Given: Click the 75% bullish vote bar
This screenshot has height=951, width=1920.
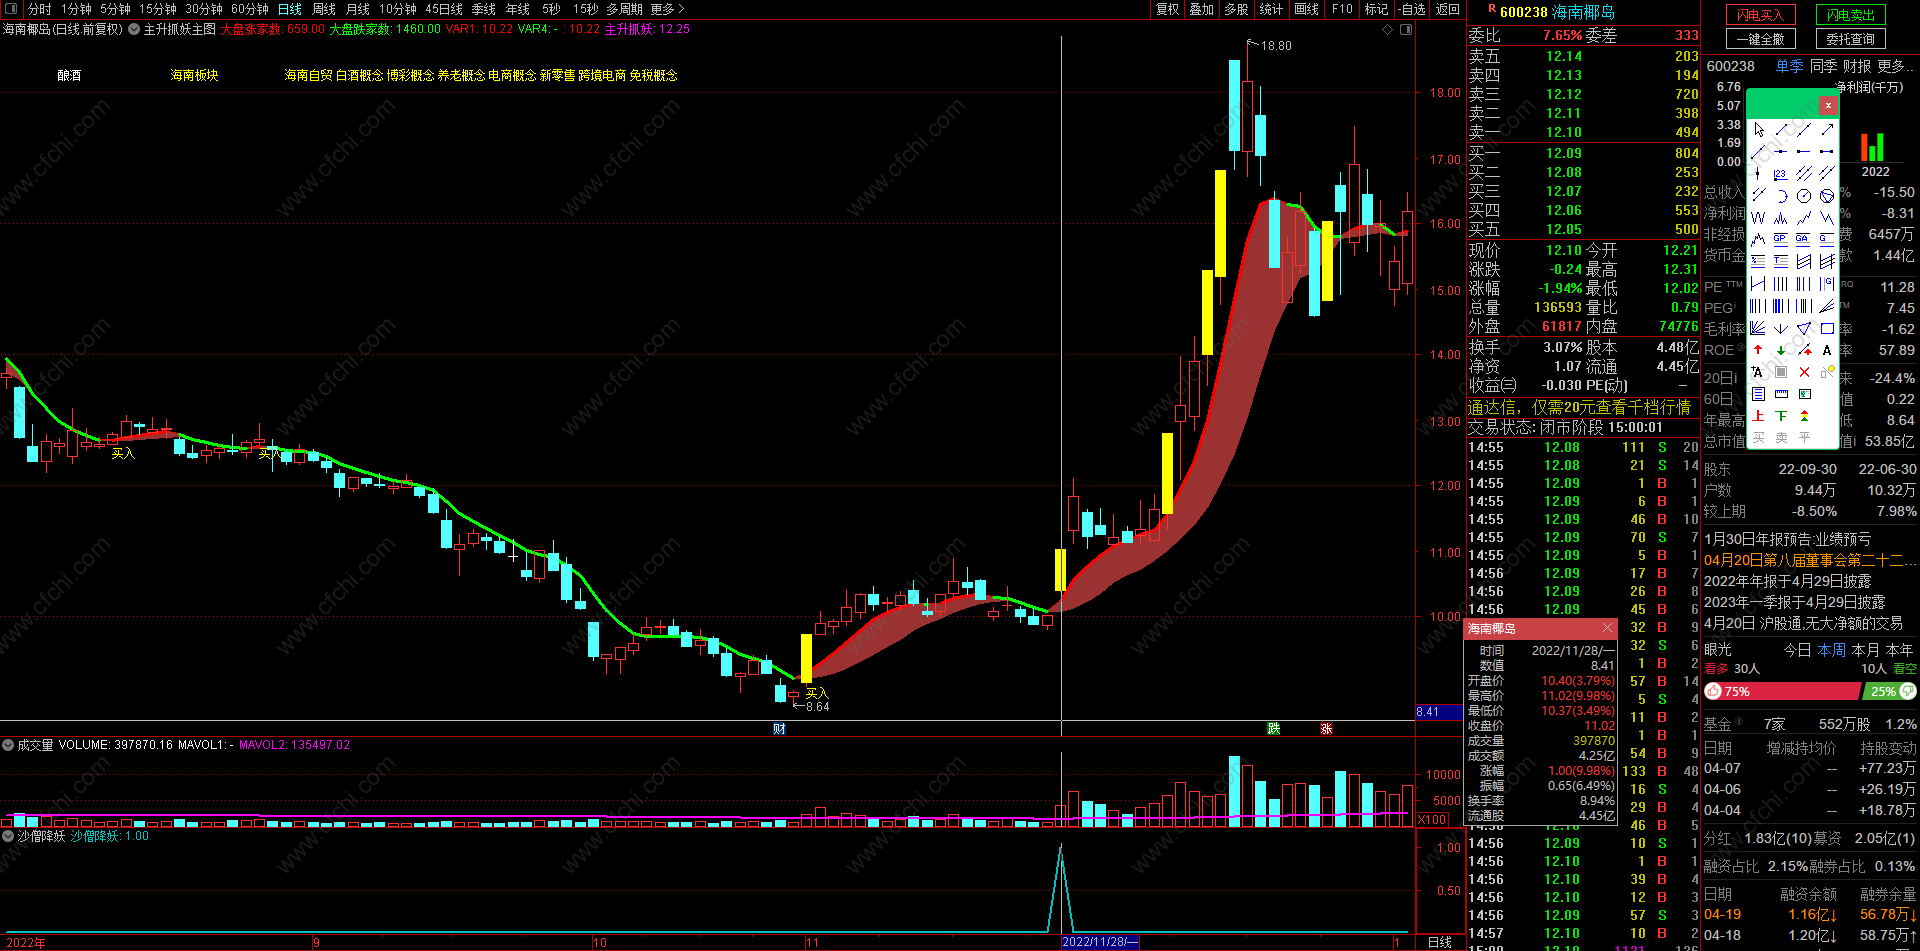Looking at the screenshot, I should coord(1782,691).
